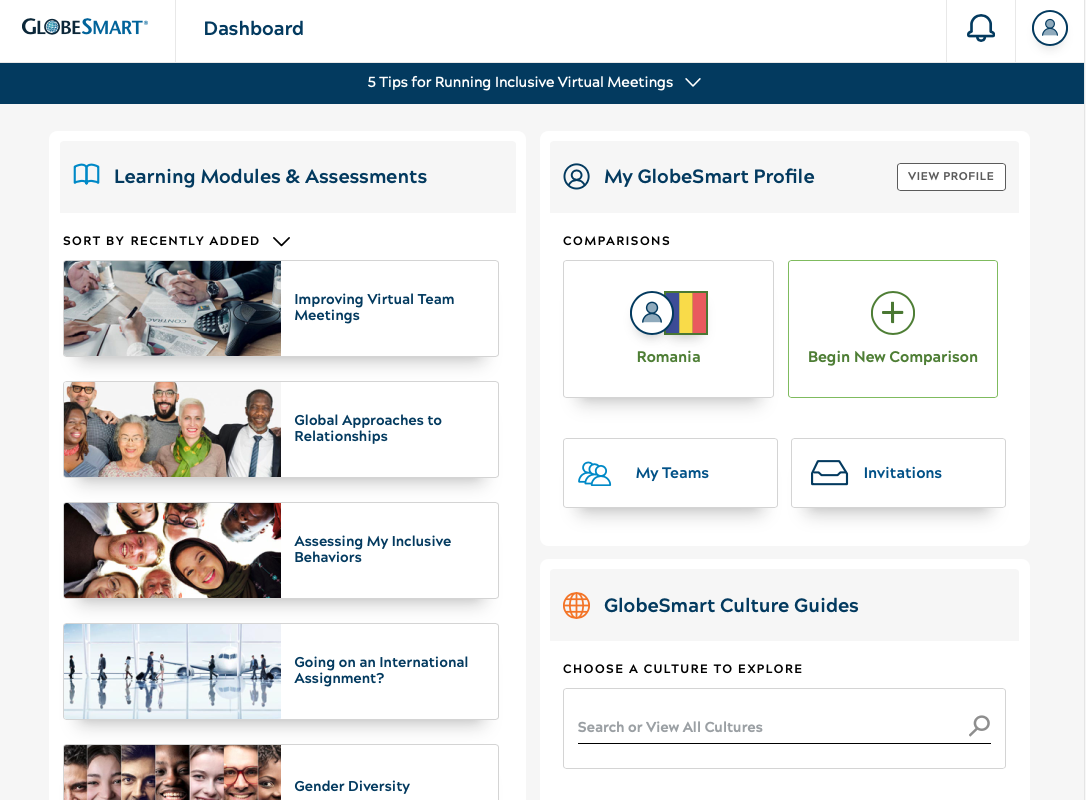Click the Dashboard header title
1086x800 pixels.
pos(253,28)
